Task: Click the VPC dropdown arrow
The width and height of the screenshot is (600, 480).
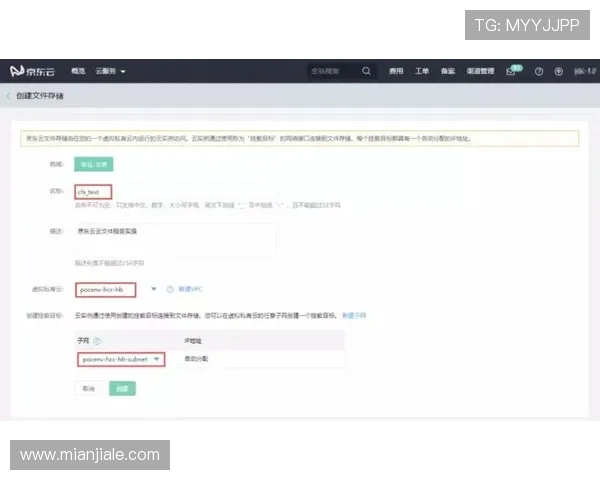Action: click(154, 289)
